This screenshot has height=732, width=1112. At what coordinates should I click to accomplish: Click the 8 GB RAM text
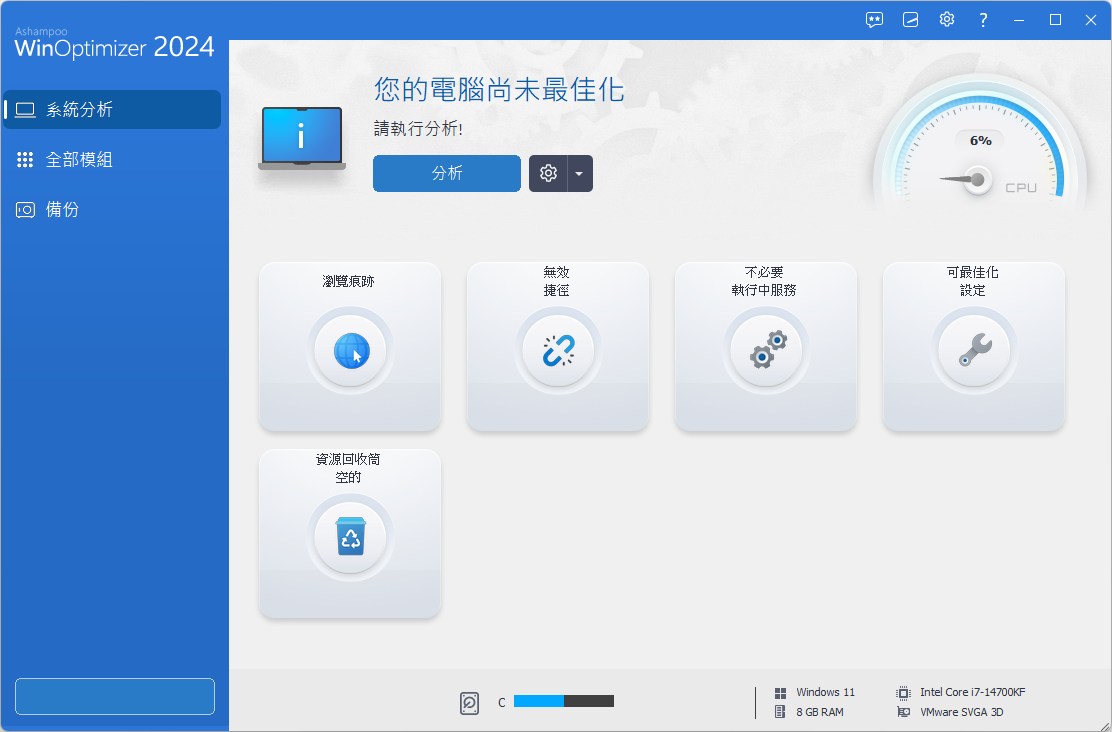820,711
